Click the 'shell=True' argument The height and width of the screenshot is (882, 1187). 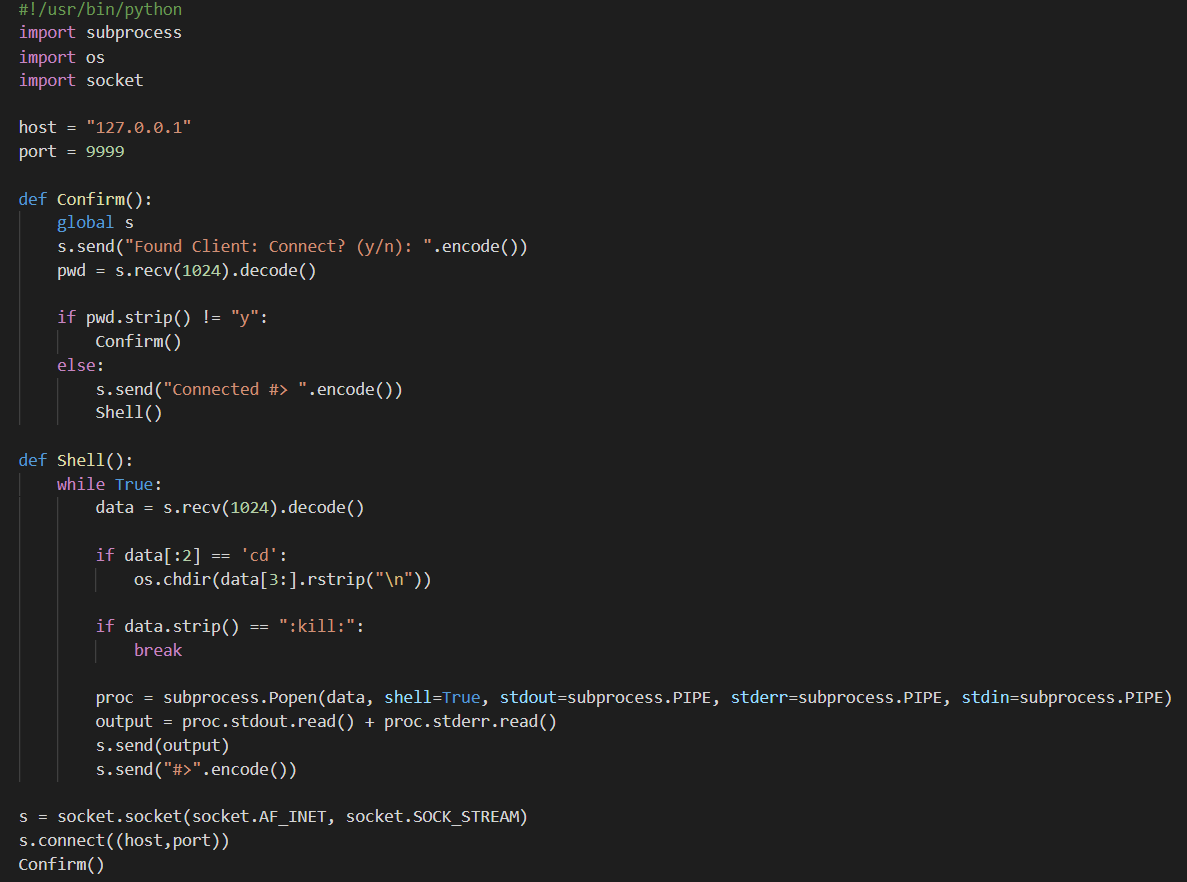click(432, 697)
